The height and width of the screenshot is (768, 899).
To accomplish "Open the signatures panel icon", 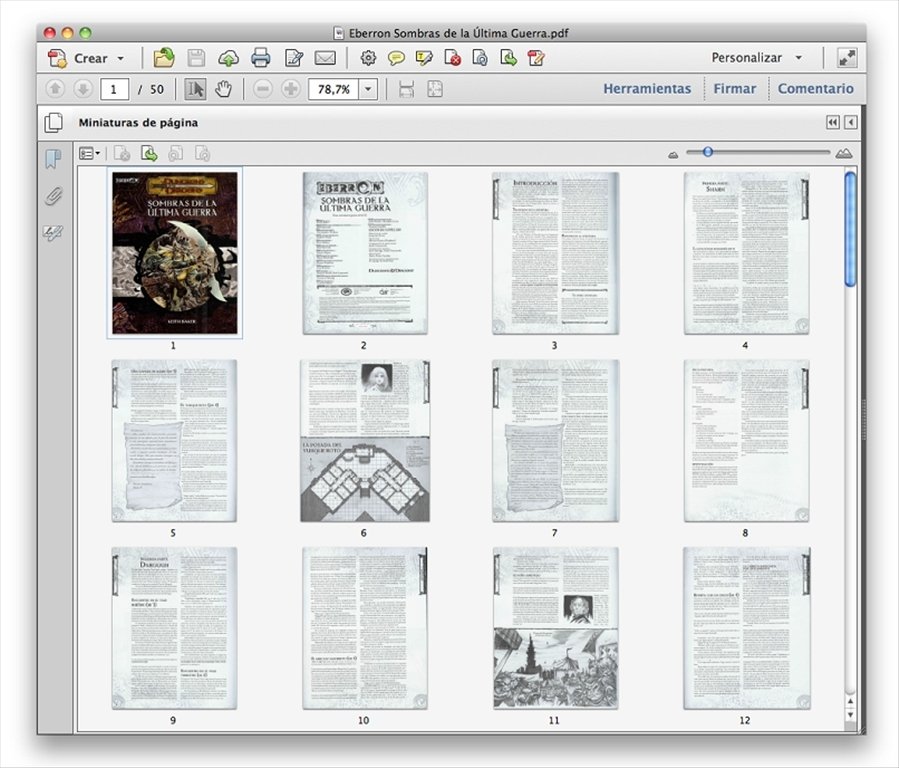I will [53, 232].
